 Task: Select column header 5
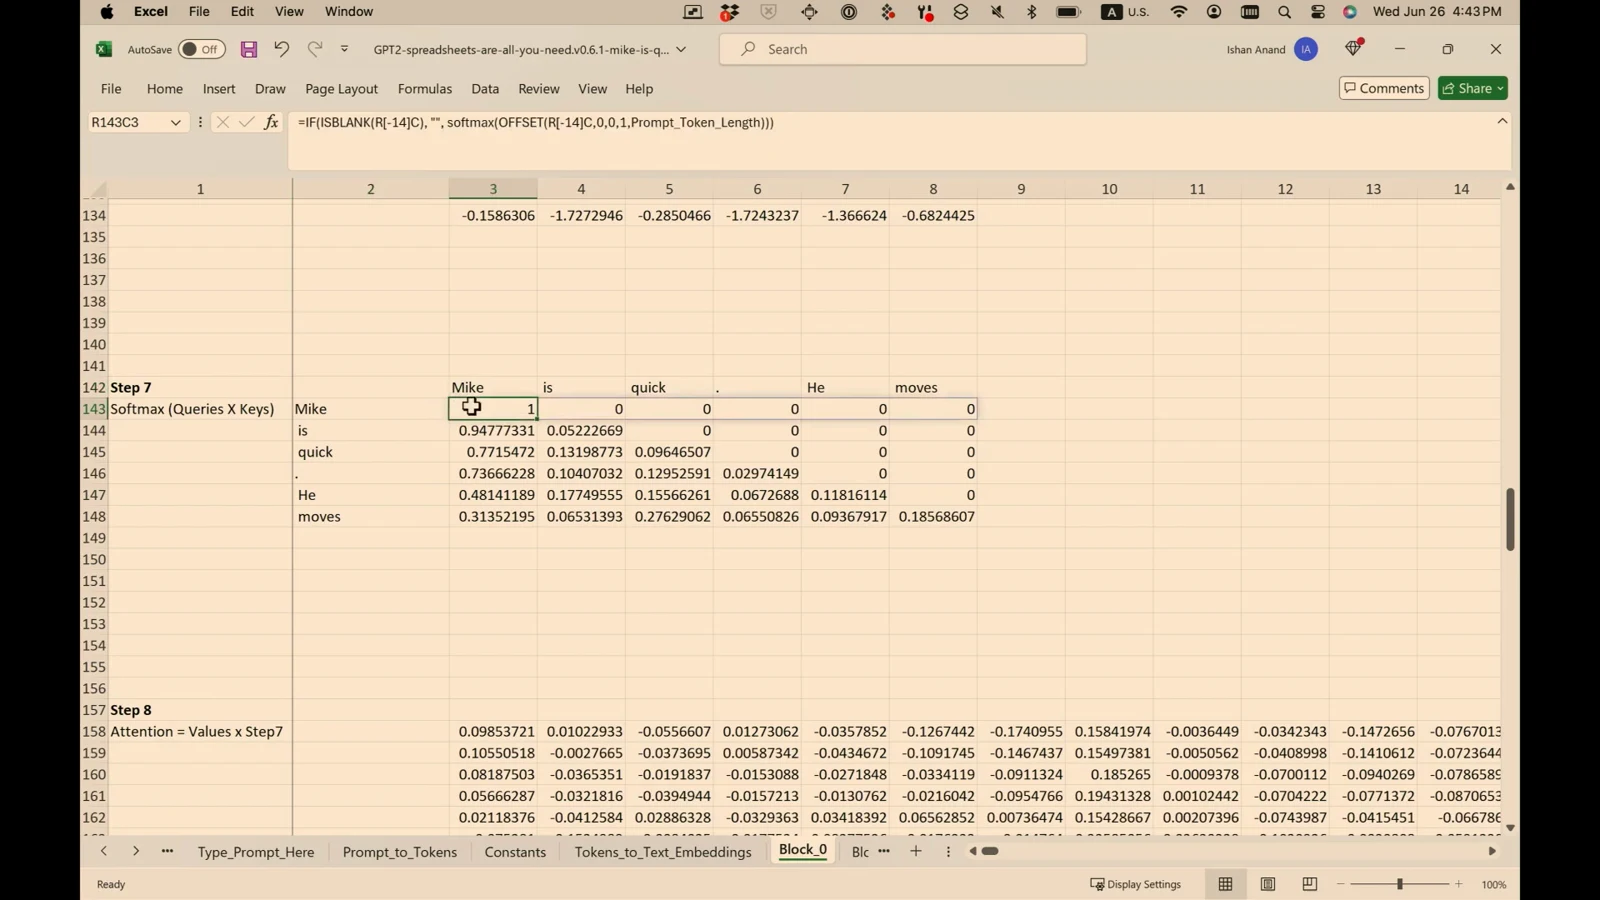669,189
